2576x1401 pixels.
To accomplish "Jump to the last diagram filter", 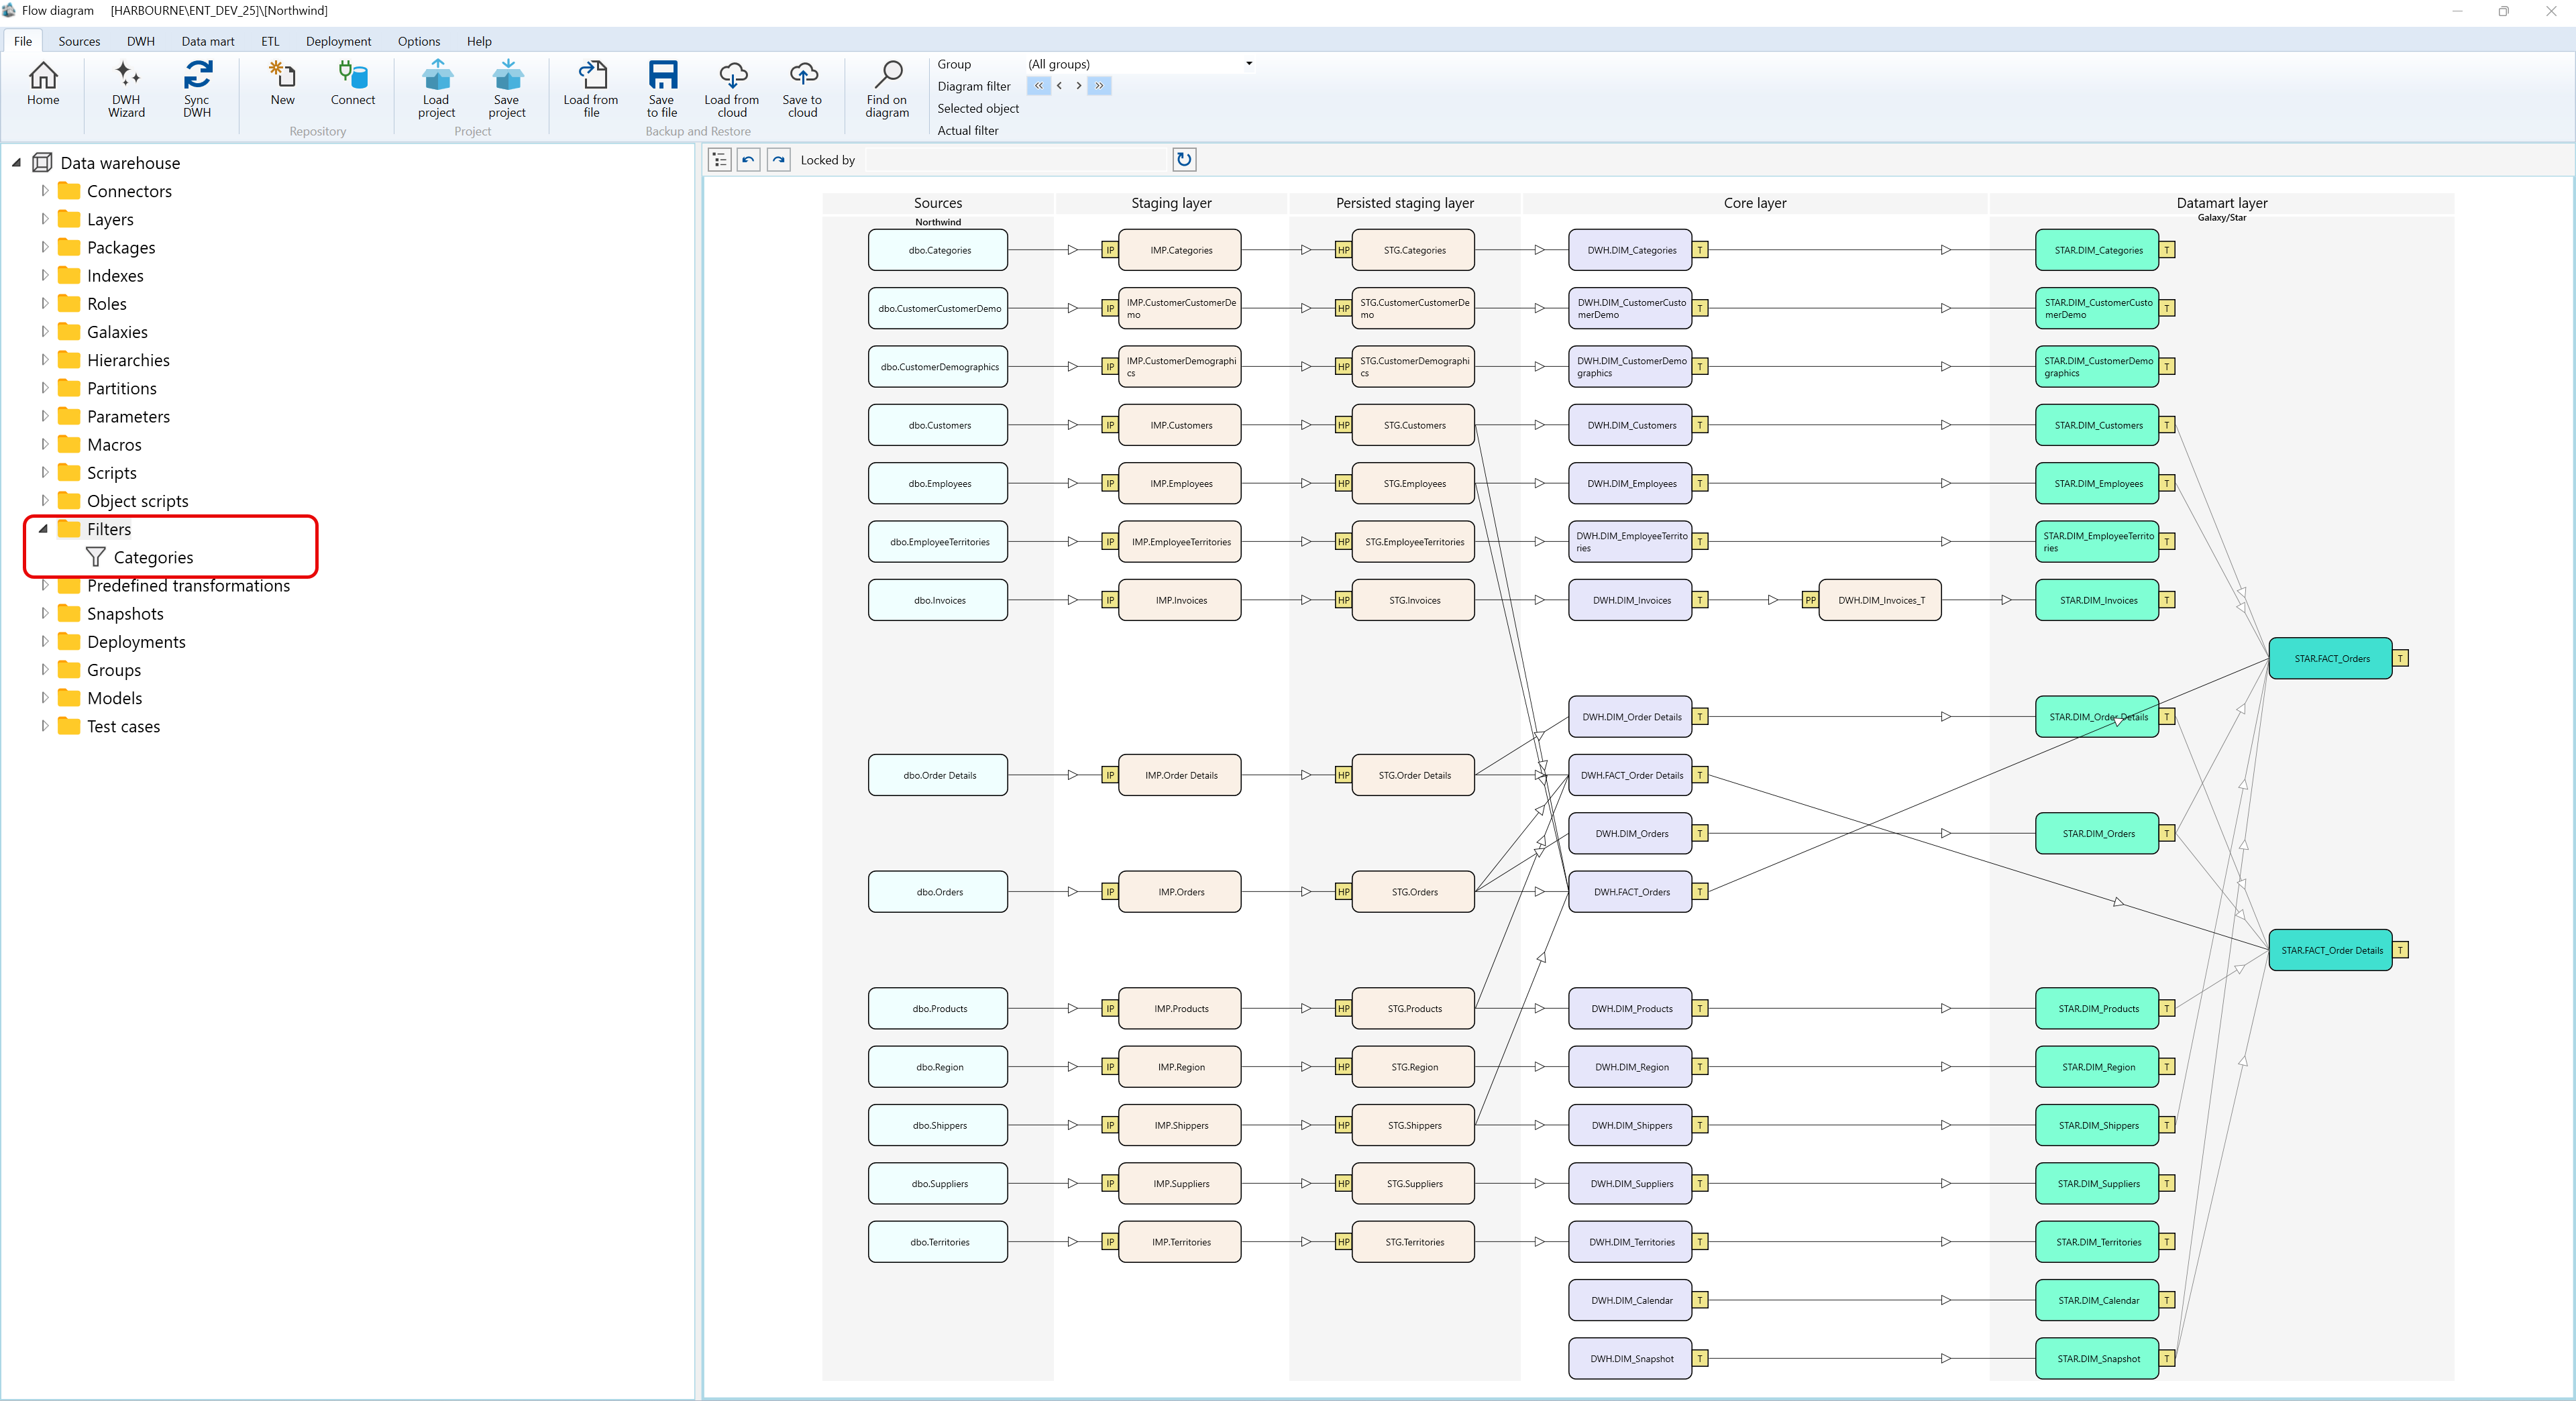I will tap(1099, 86).
